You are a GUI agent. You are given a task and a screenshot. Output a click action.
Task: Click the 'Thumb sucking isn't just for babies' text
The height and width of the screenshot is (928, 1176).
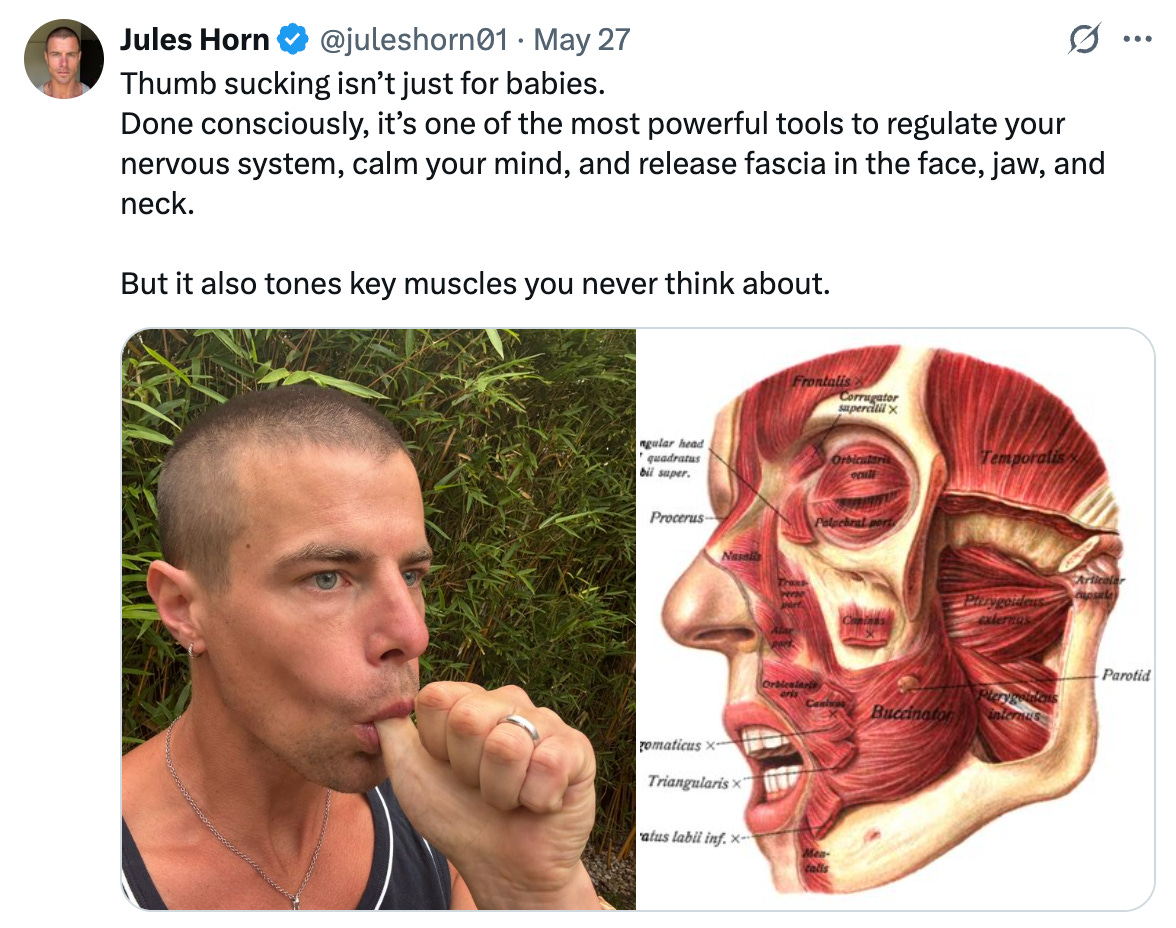point(363,84)
